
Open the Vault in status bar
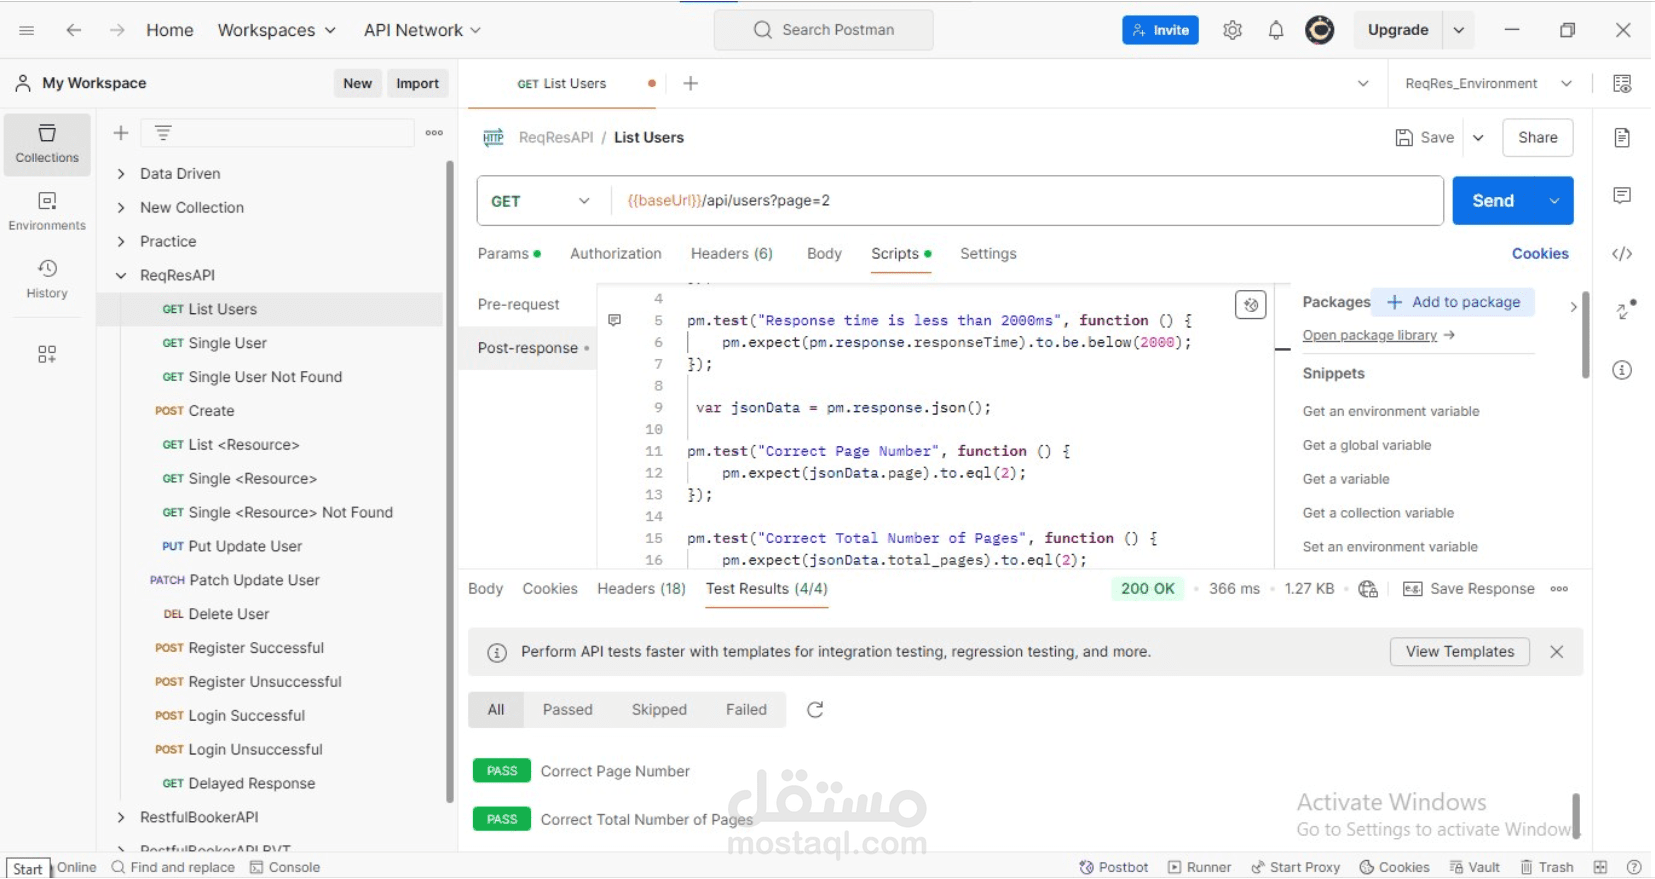coord(1474,867)
